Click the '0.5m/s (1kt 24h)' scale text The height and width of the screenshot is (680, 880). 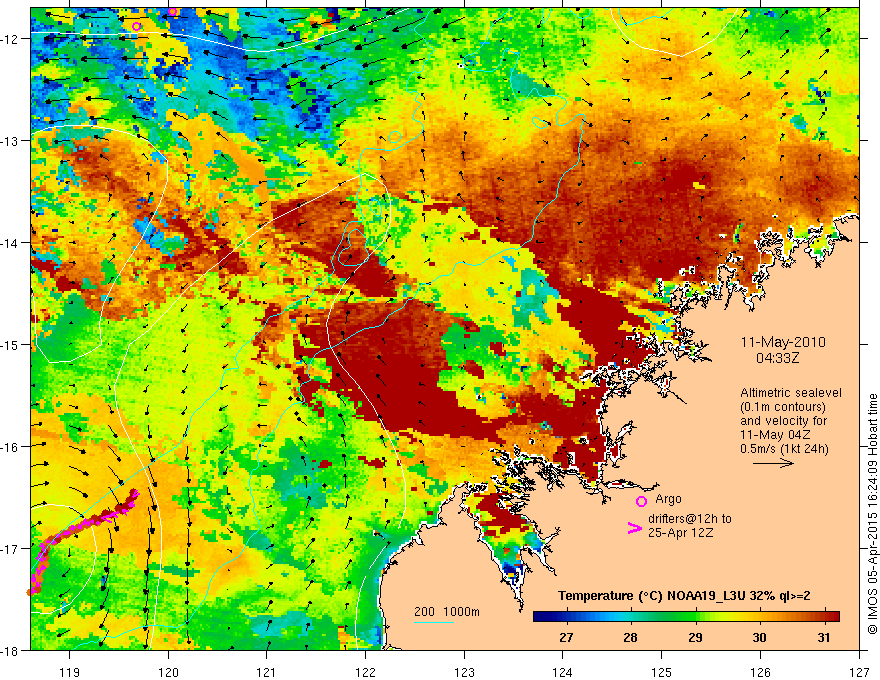(784, 449)
